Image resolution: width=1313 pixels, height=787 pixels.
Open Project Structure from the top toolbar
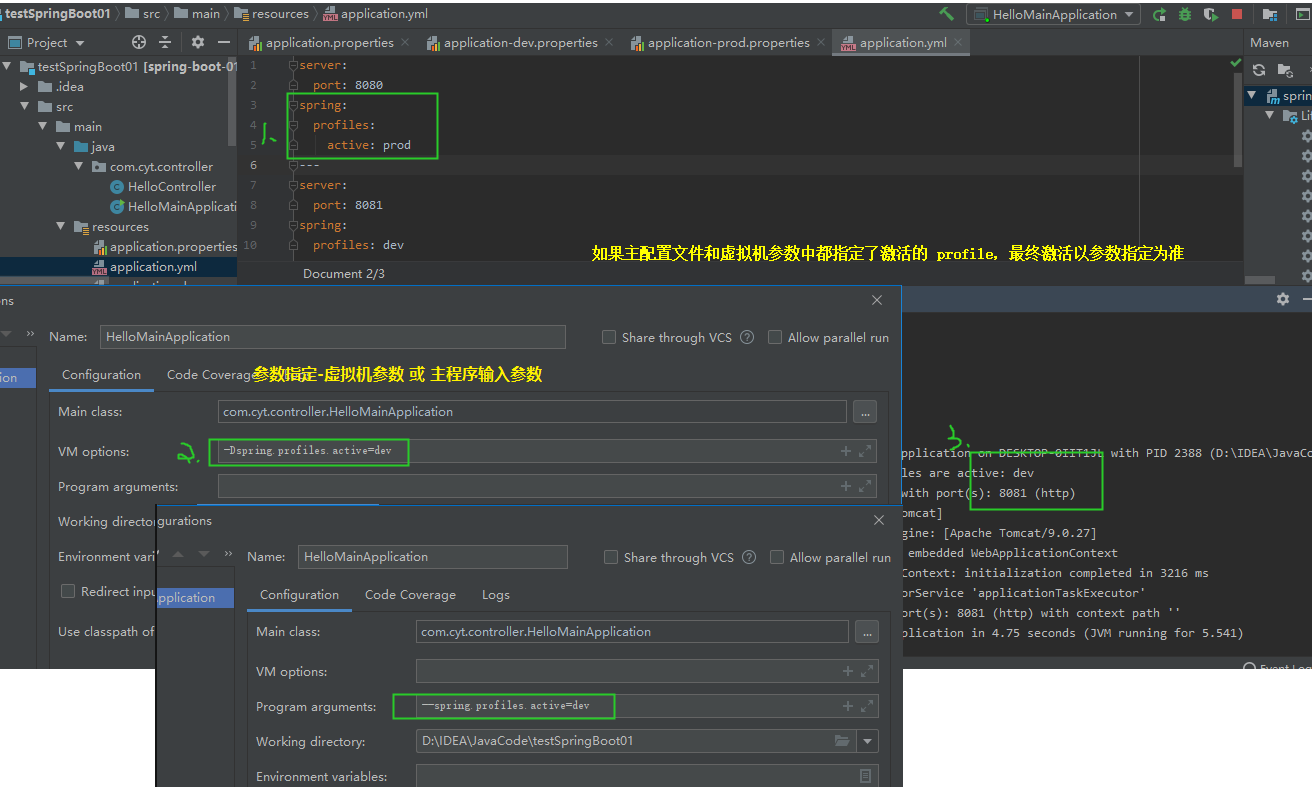[x=1270, y=14]
